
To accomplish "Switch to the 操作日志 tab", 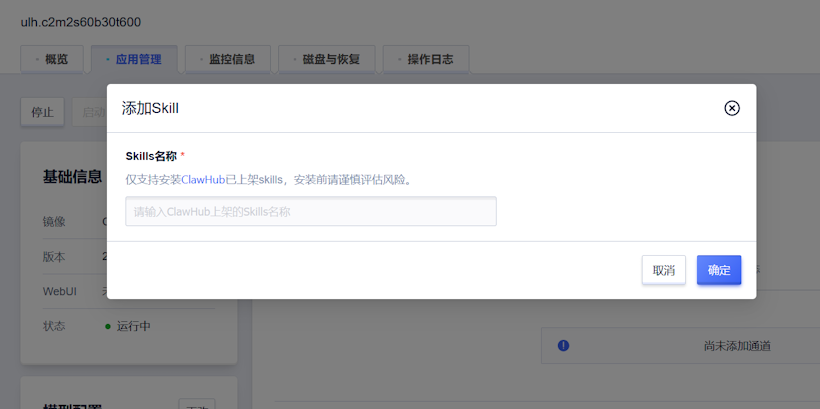I will 426,59.
